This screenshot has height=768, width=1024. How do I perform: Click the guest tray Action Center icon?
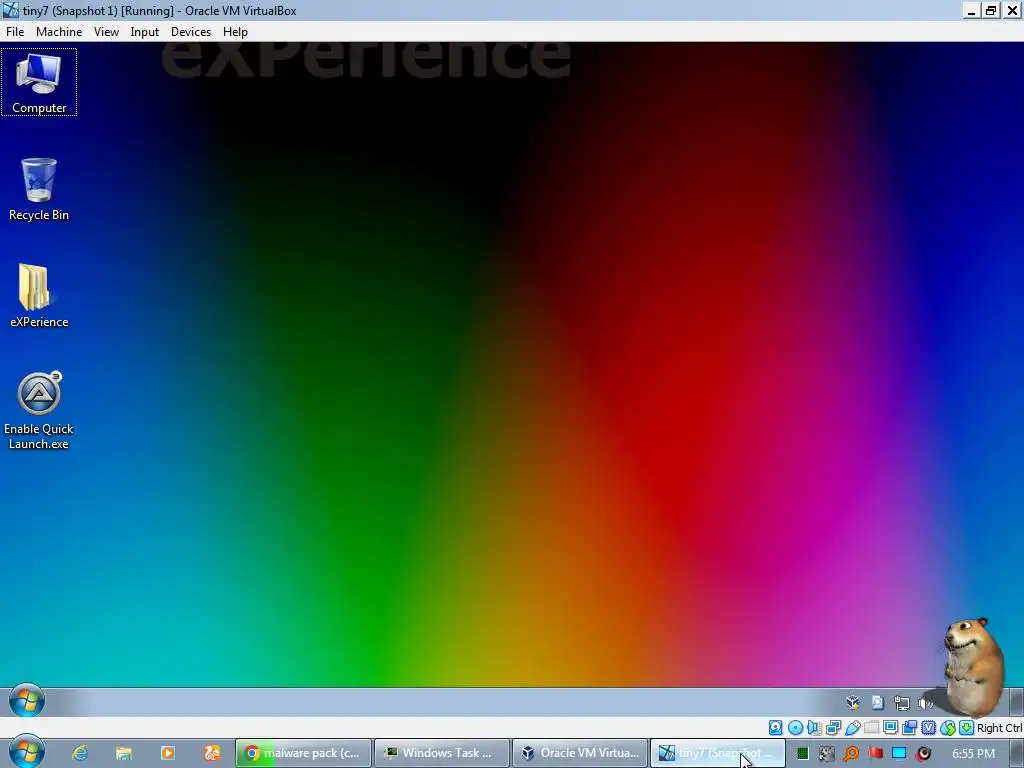pos(878,703)
